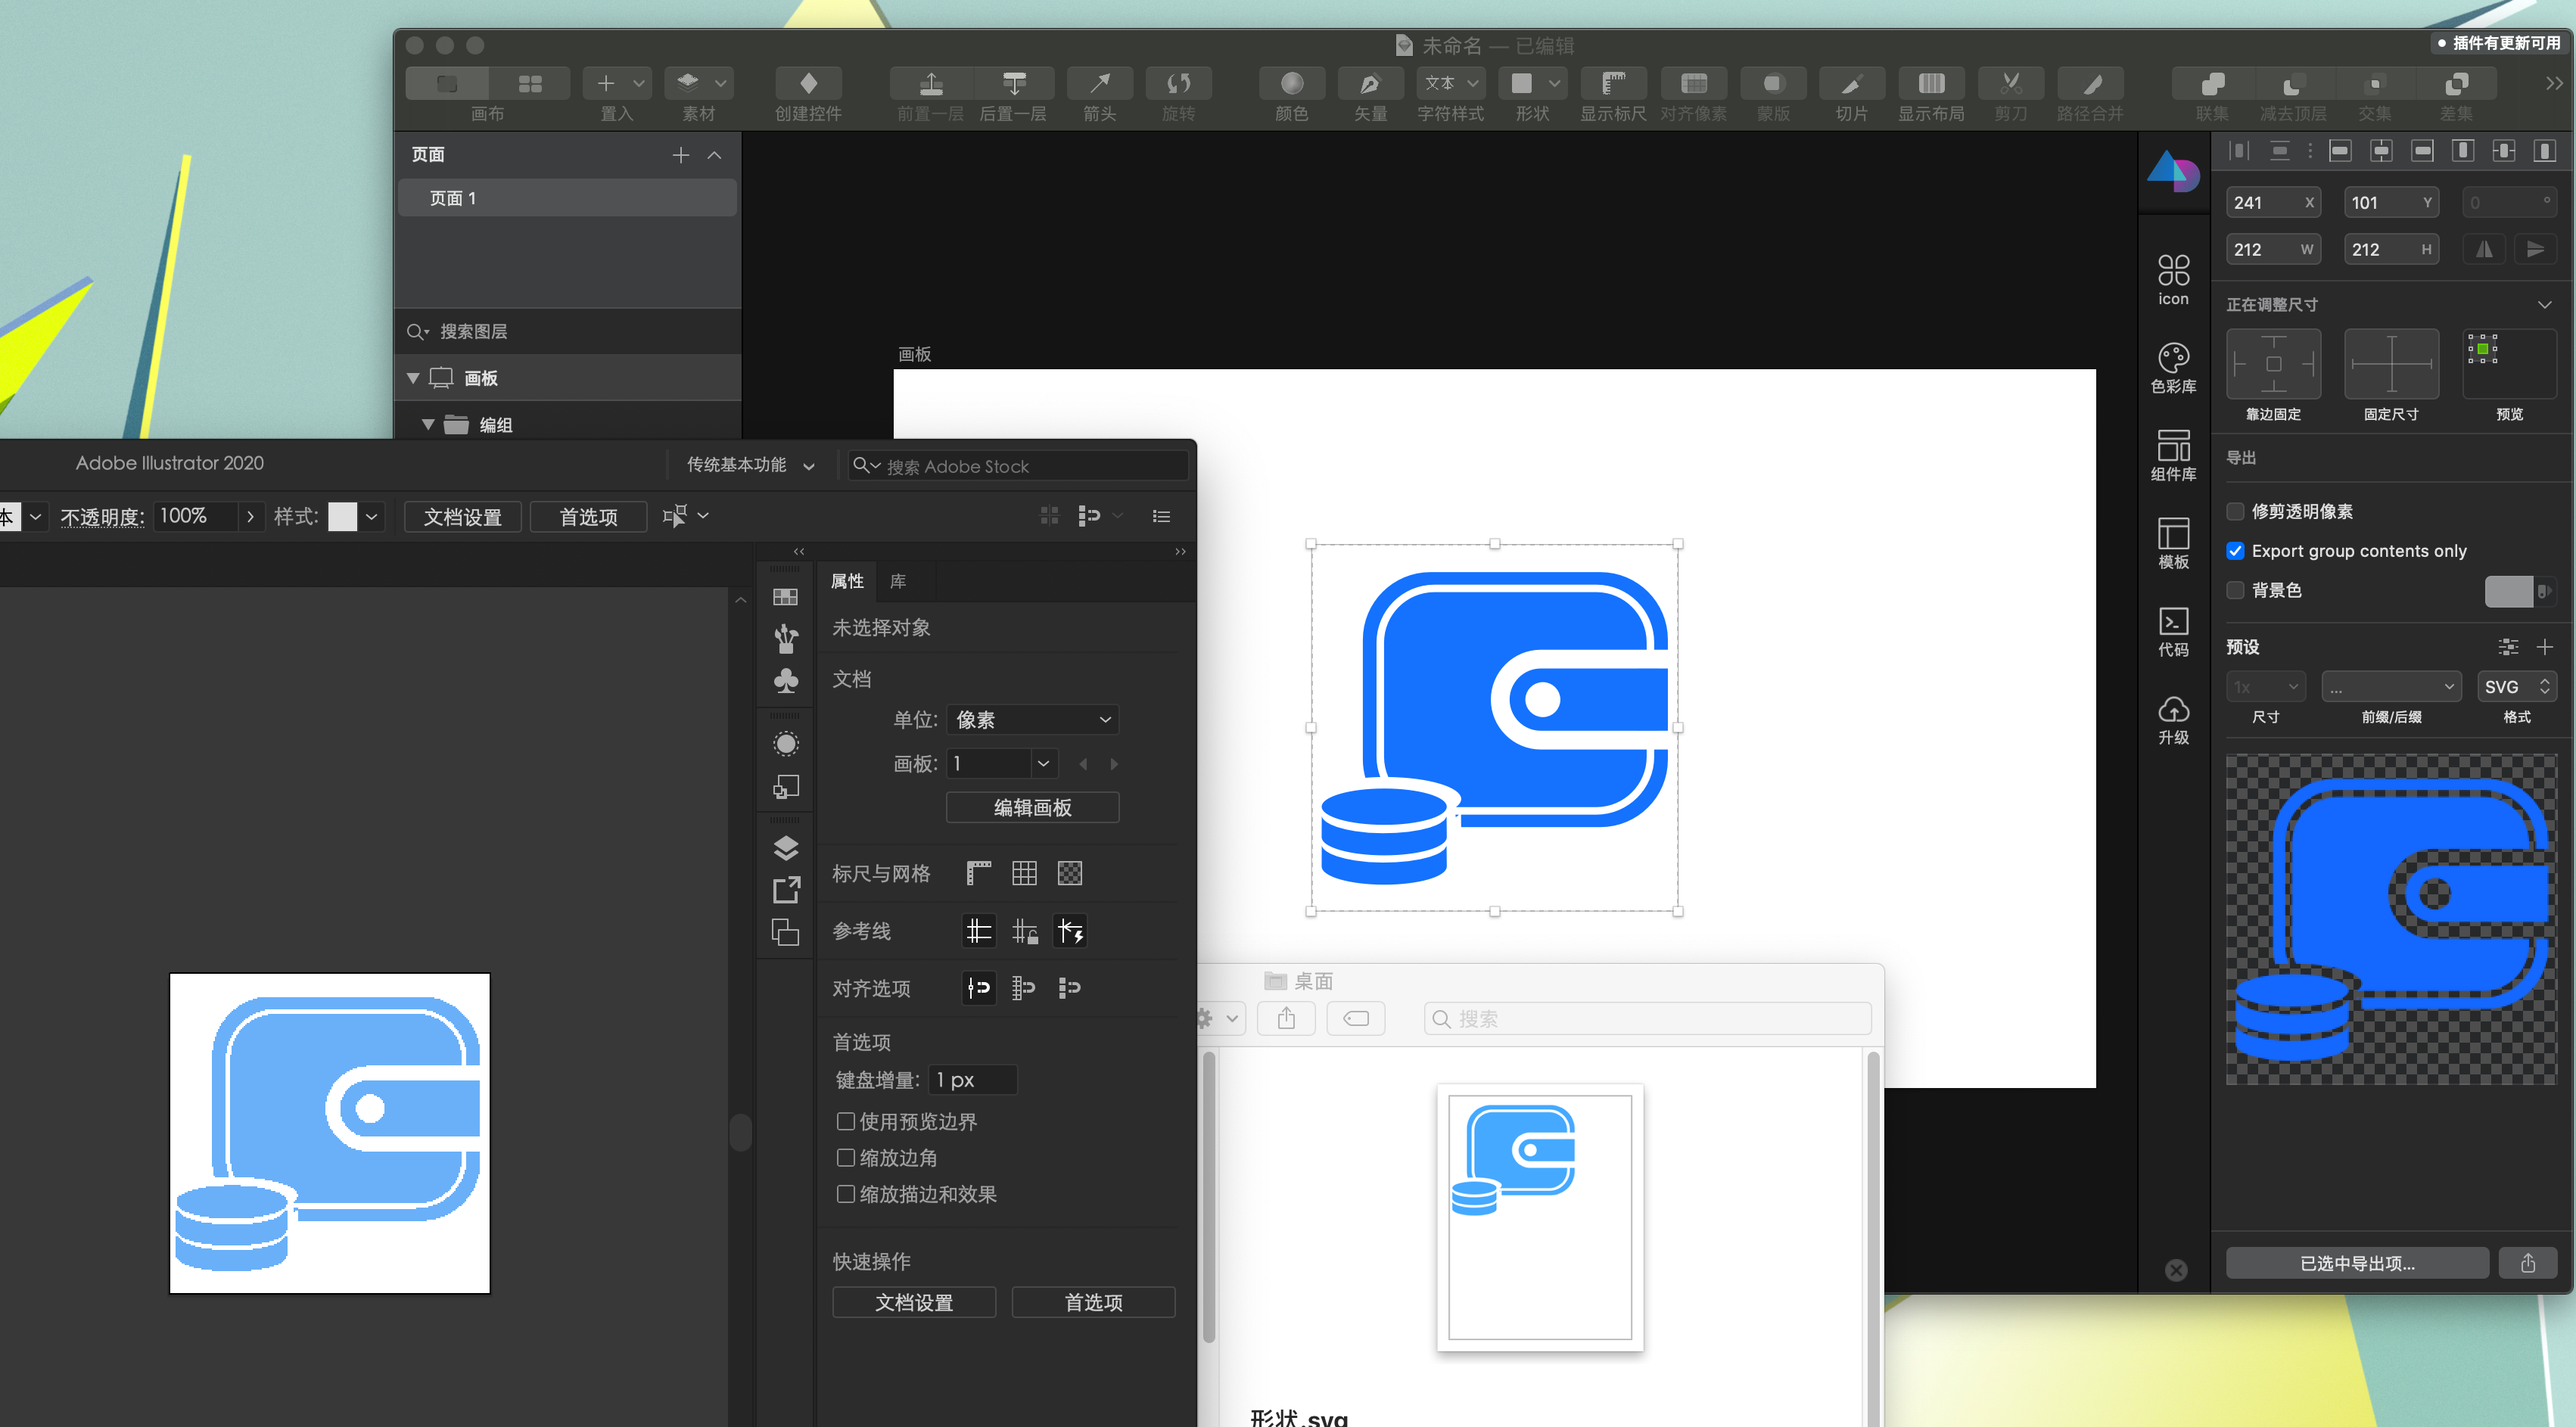Screen dimensions: 2576x1427
Task: Collapse the 编组 group layer
Action: click(x=428, y=425)
